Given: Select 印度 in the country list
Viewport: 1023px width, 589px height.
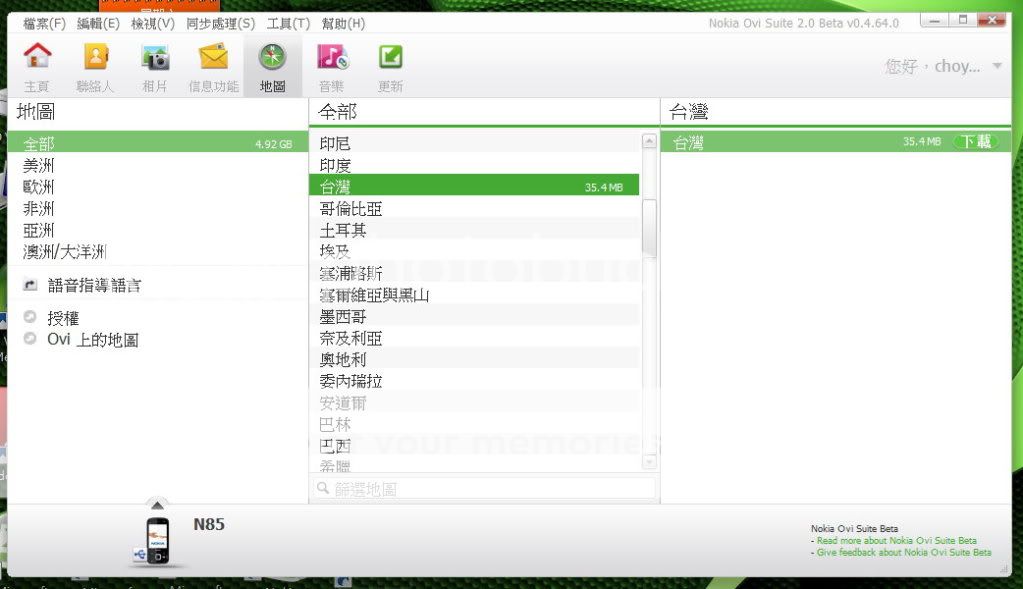Looking at the screenshot, I should (x=475, y=165).
